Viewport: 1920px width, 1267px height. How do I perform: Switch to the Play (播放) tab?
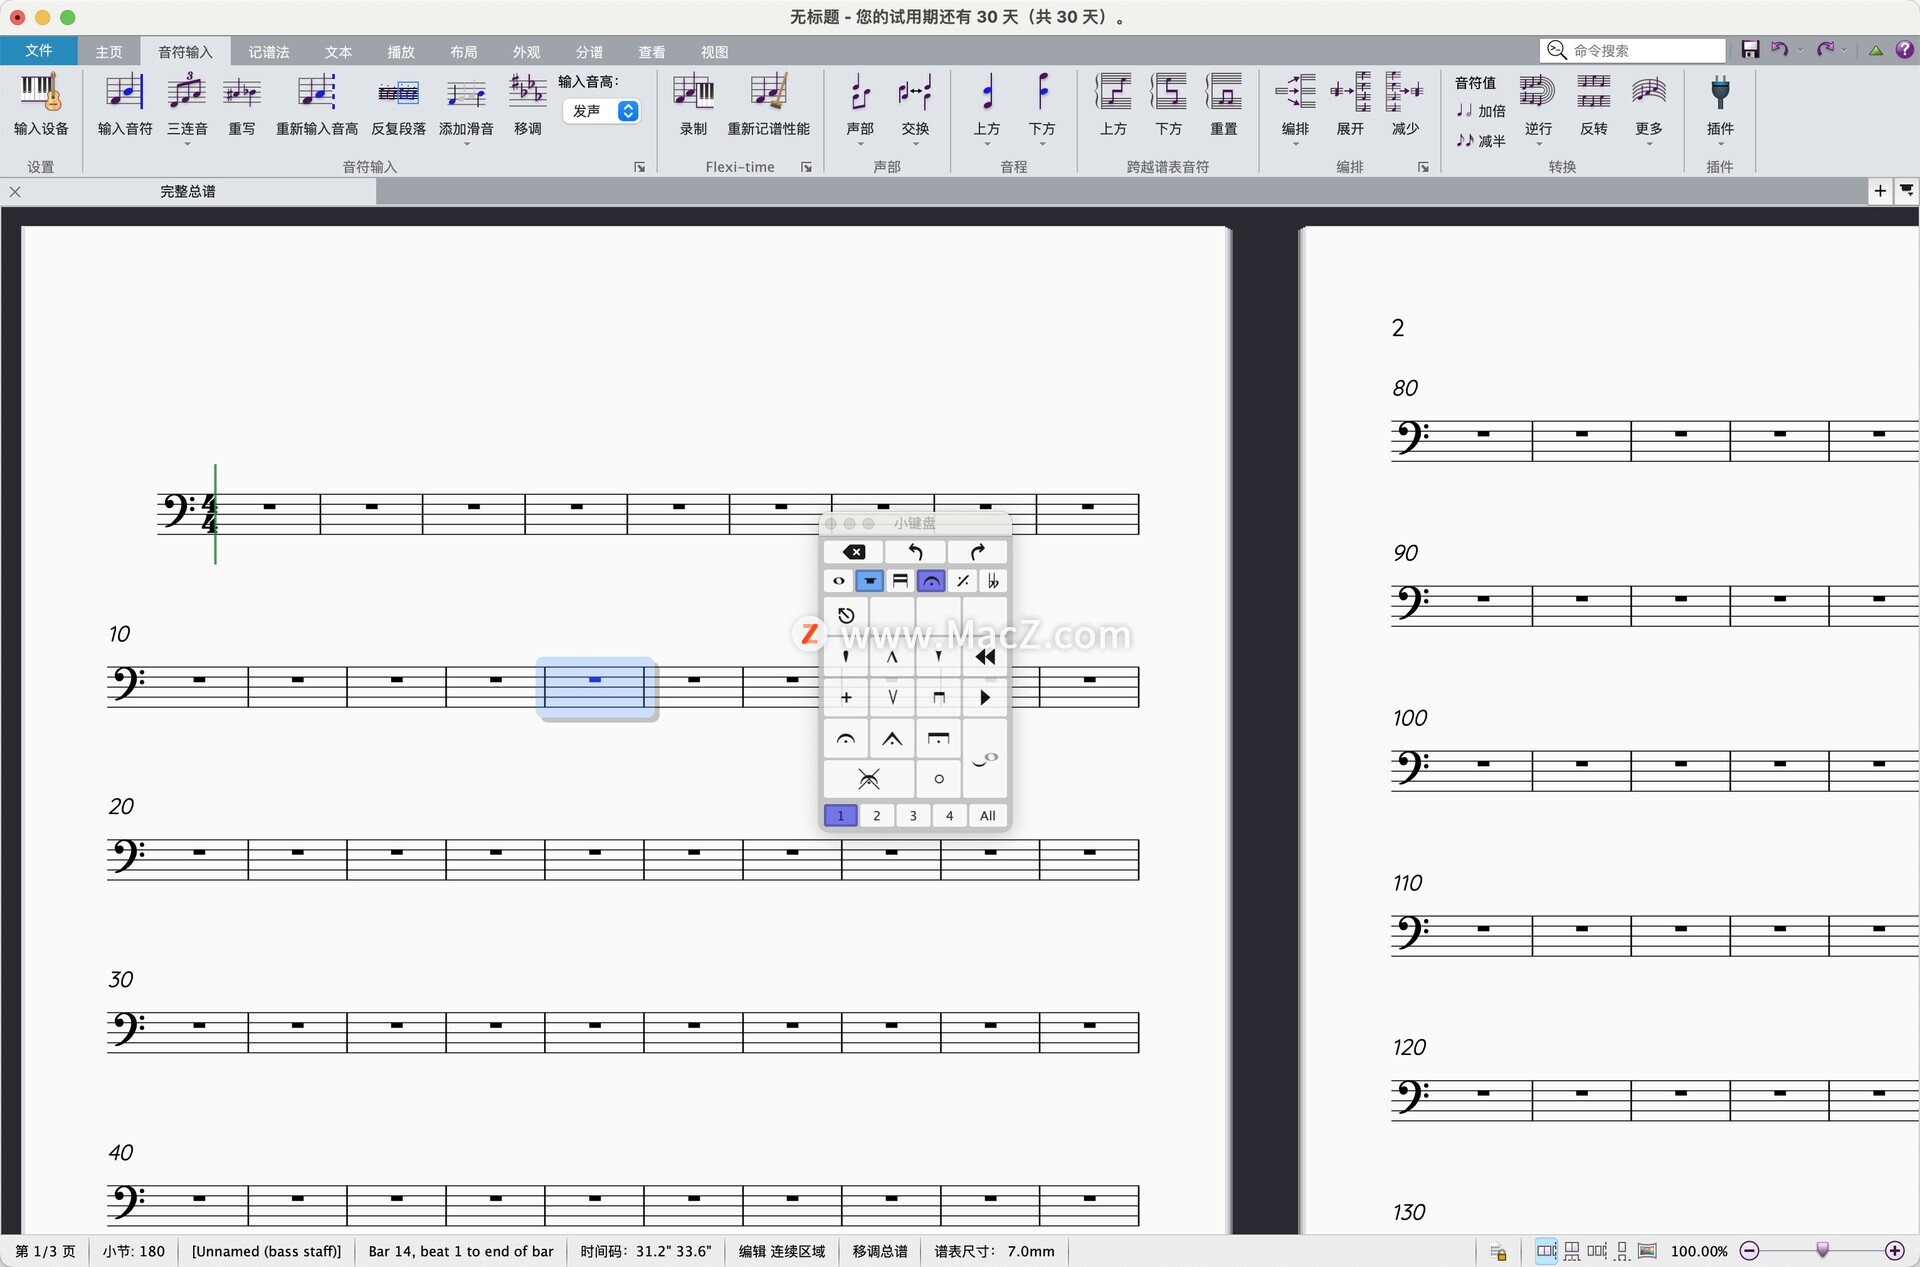click(x=401, y=52)
